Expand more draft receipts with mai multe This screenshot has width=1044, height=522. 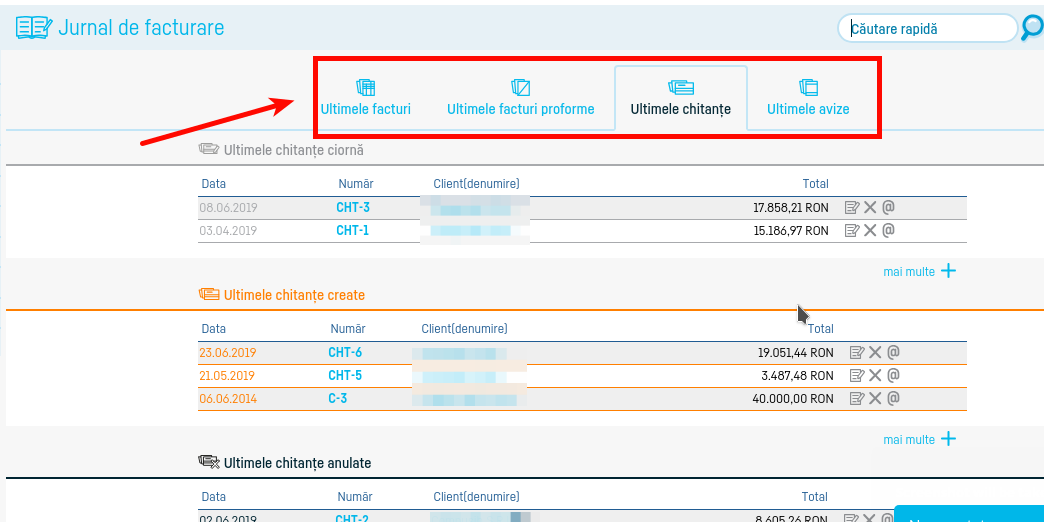pyautogui.click(x=919, y=271)
